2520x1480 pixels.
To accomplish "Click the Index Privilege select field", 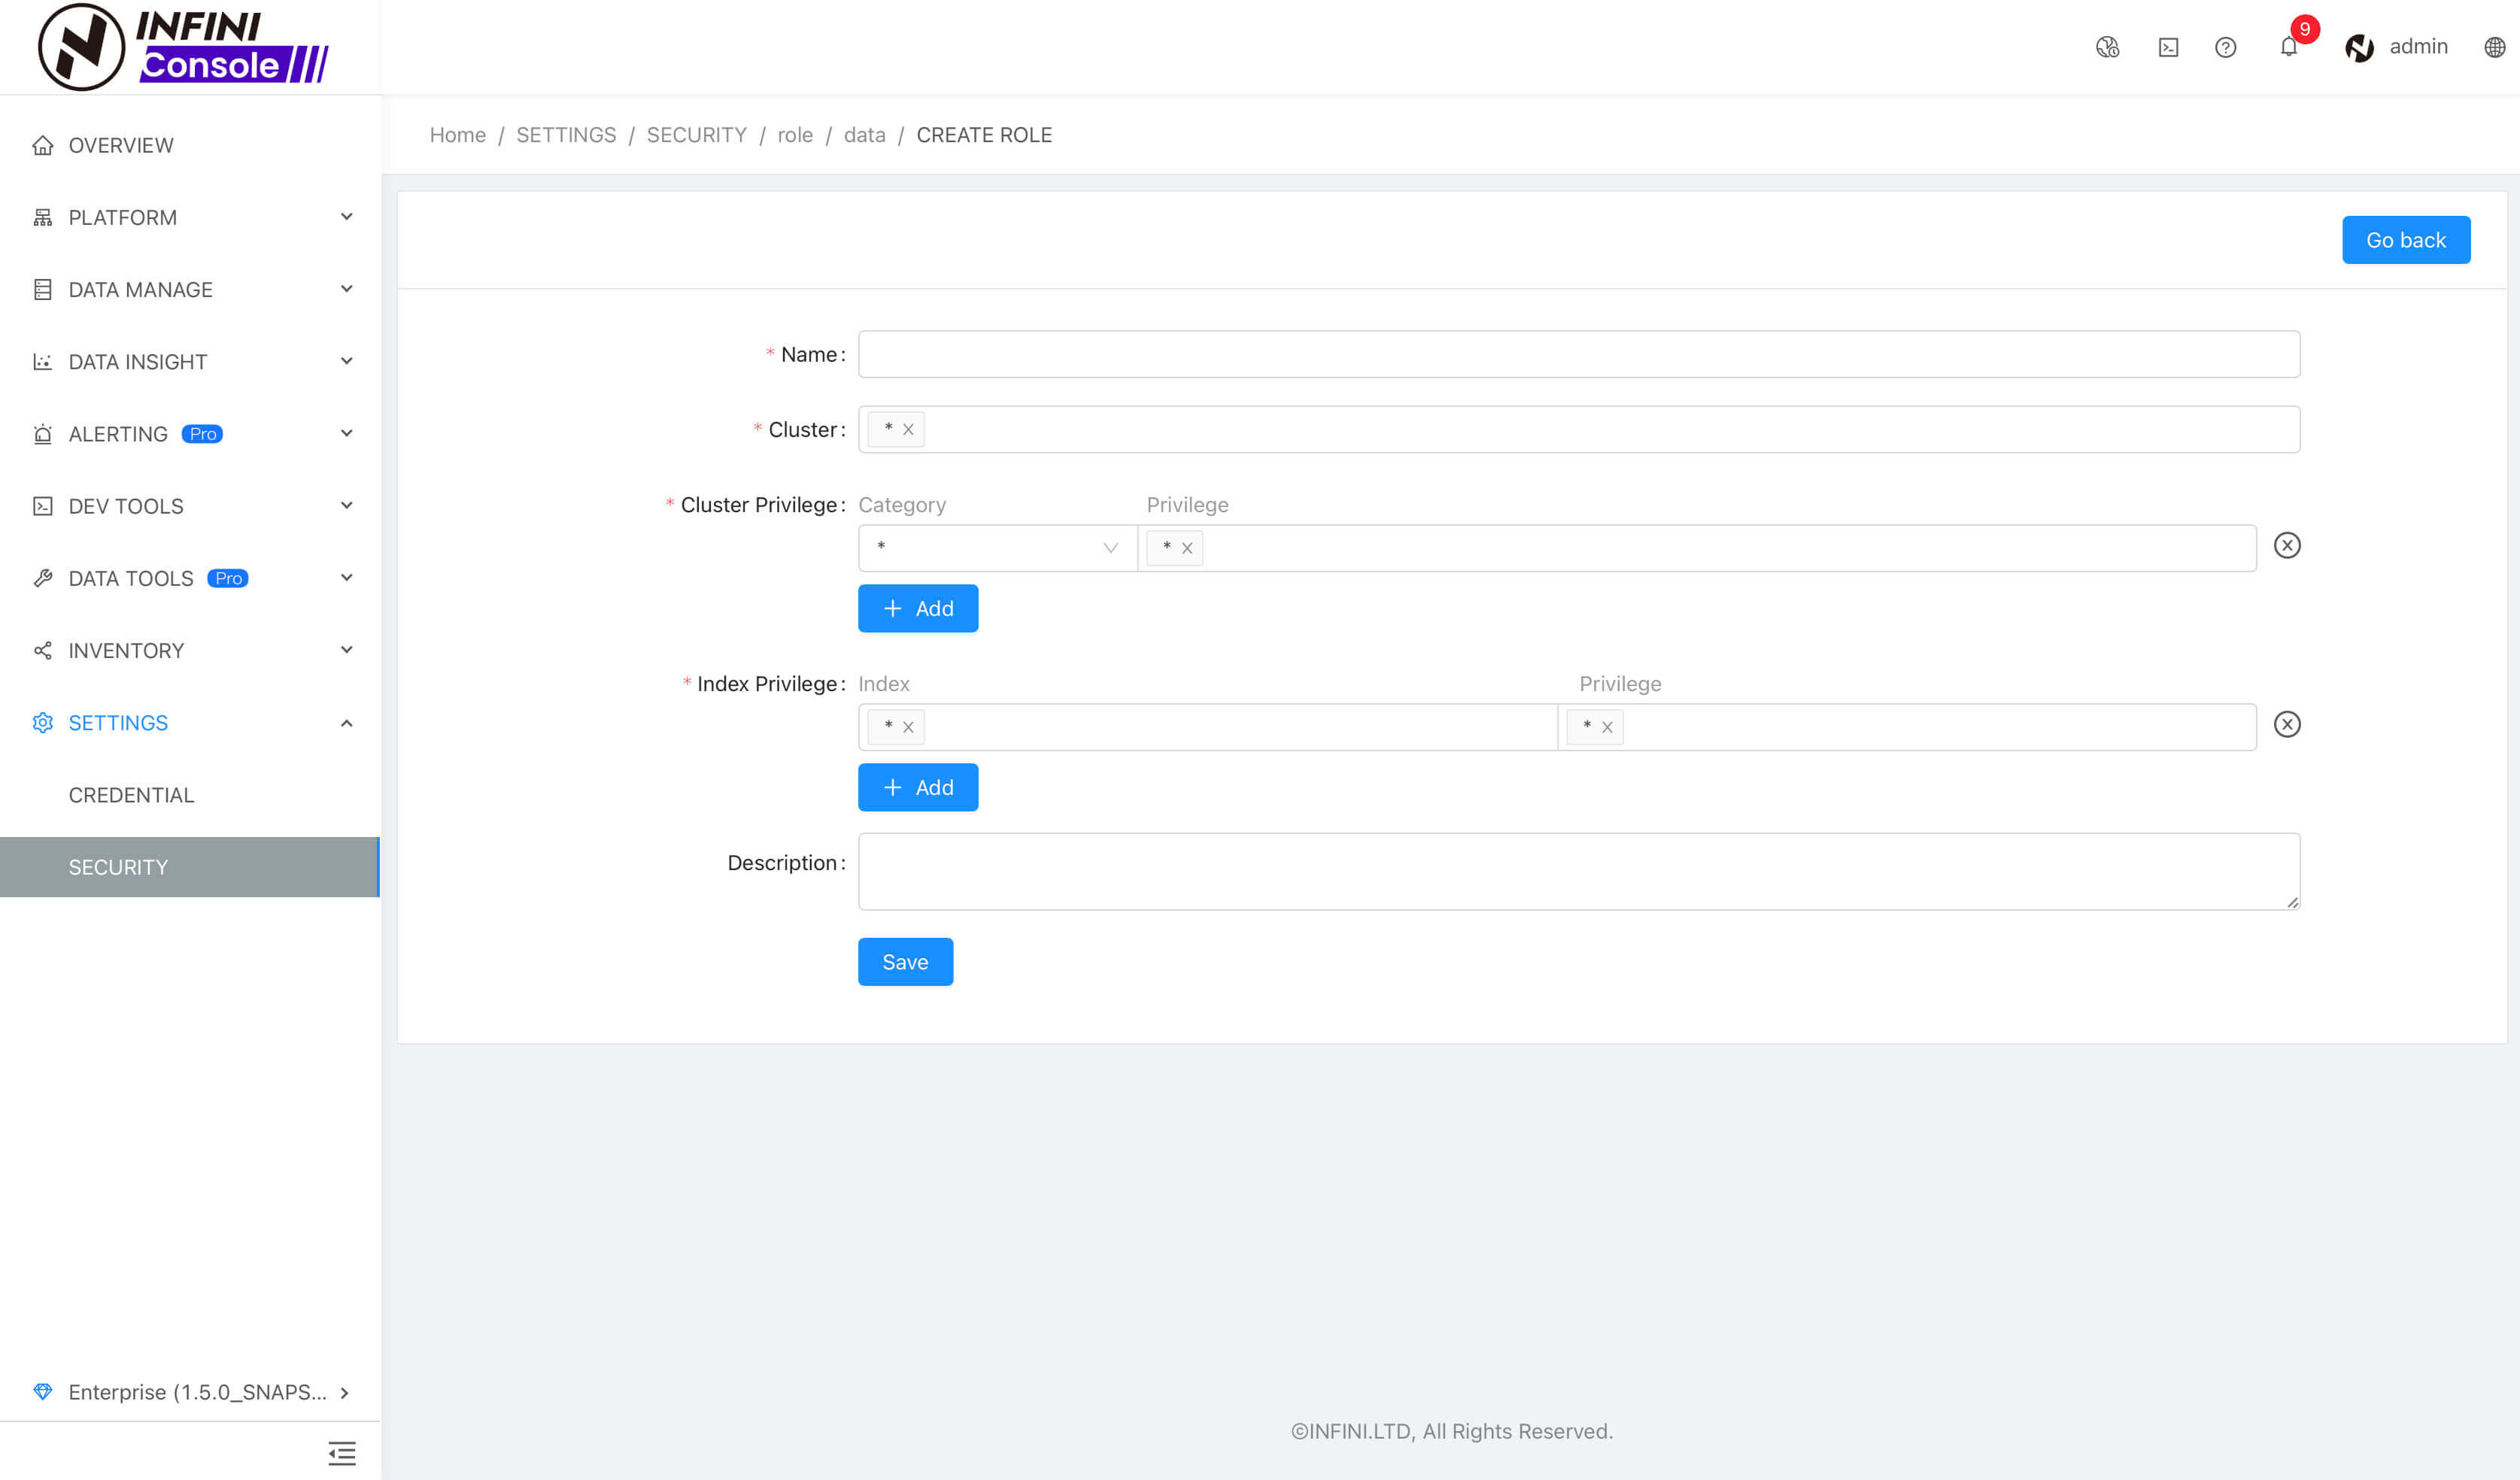I will [x=1907, y=727].
